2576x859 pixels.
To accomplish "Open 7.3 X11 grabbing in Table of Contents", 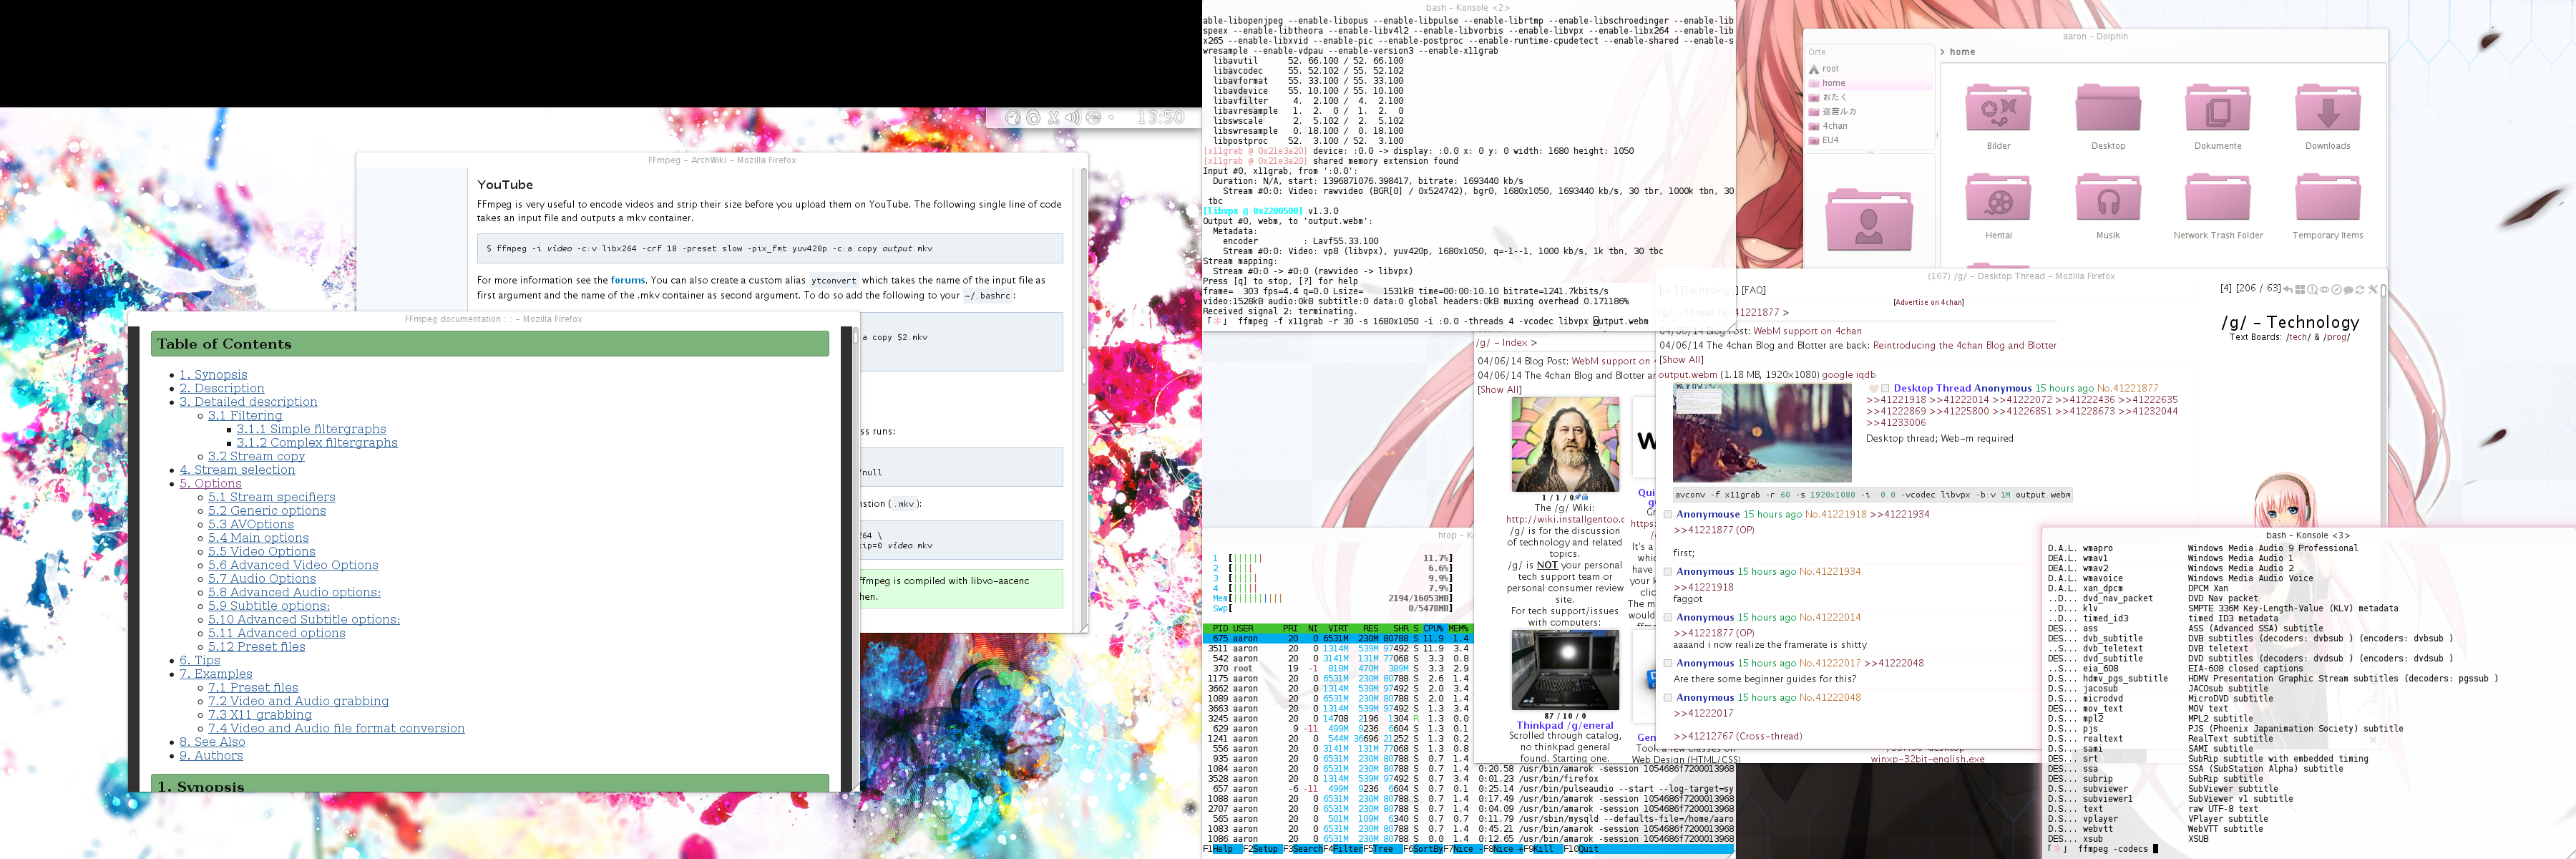I will point(260,715).
